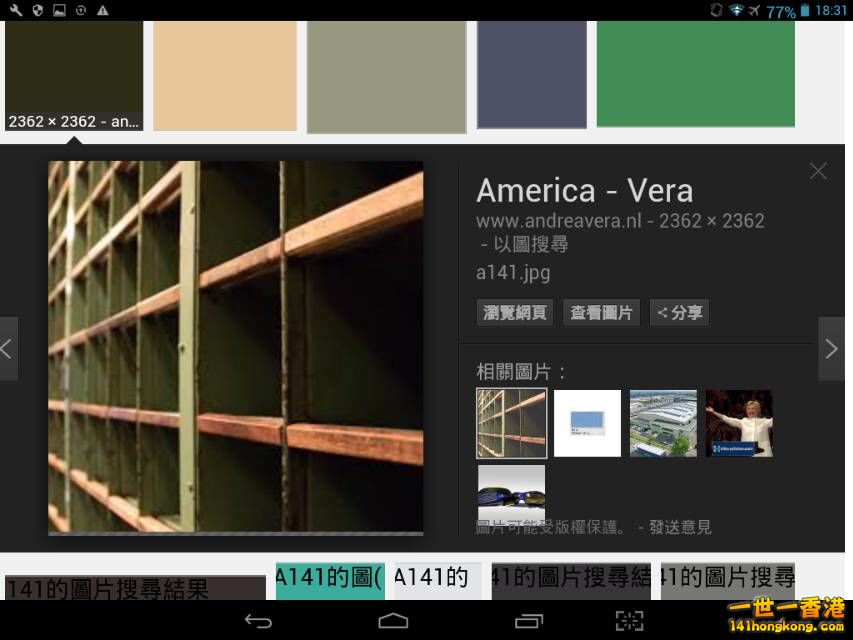
Task: Tap the shield icon in status bar
Action: coord(38,10)
